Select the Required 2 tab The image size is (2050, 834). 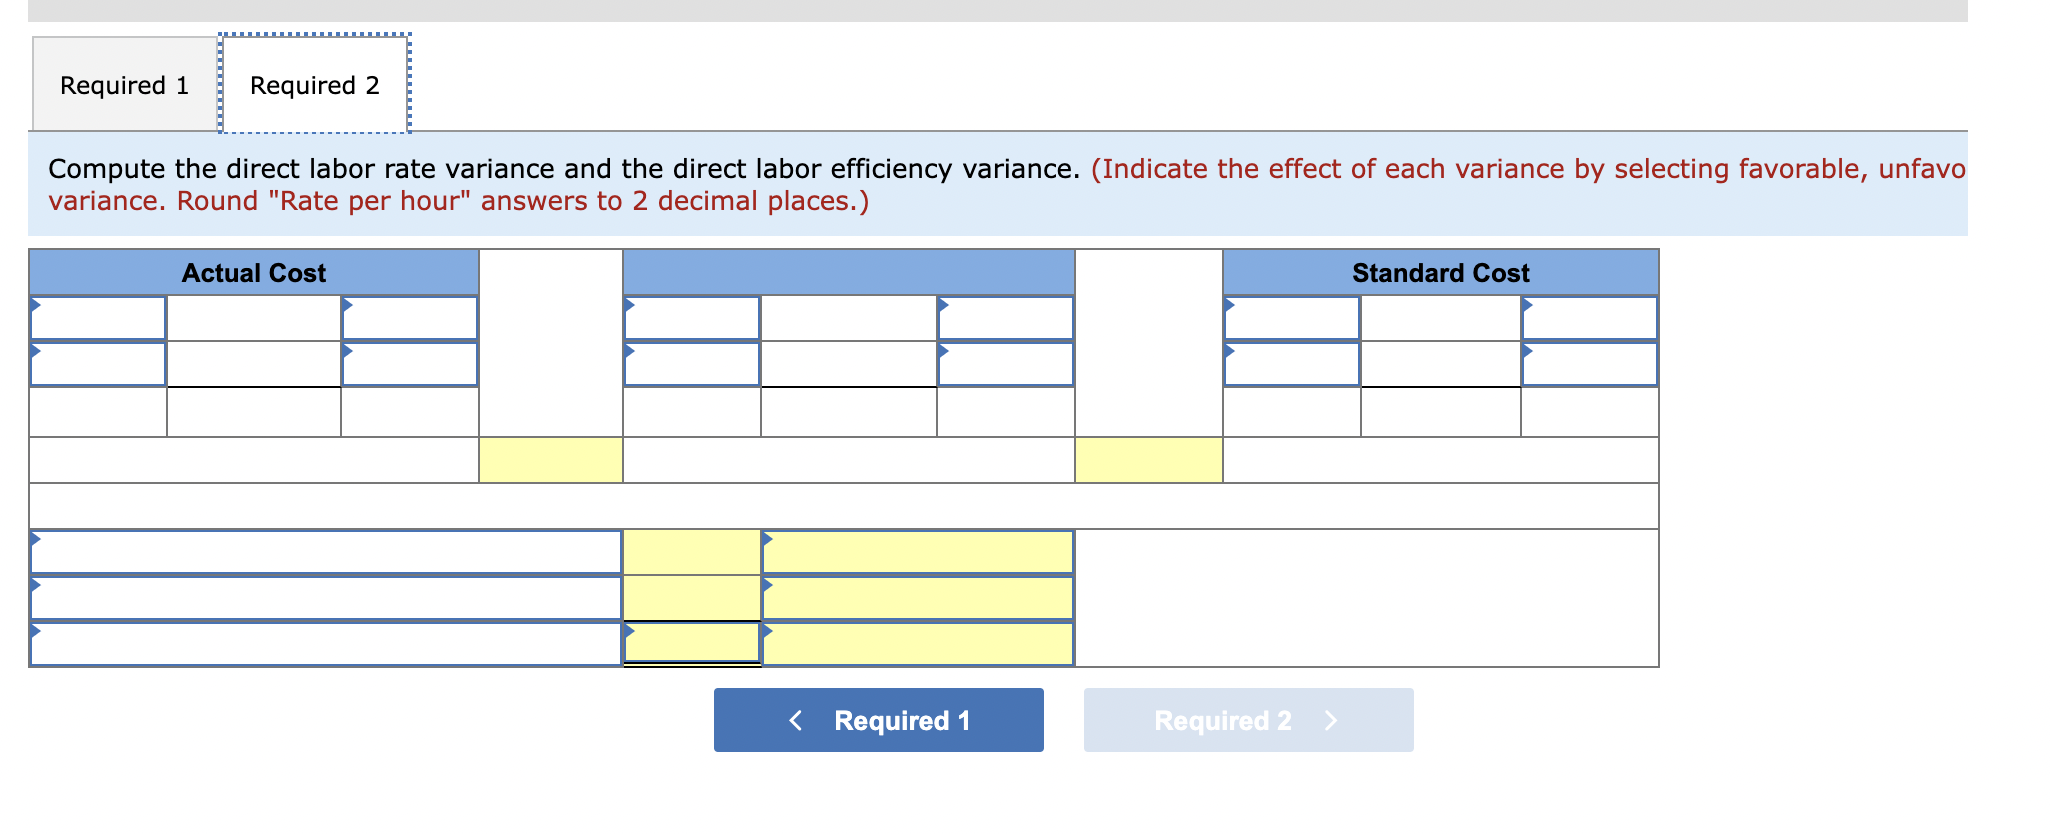(314, 85)
